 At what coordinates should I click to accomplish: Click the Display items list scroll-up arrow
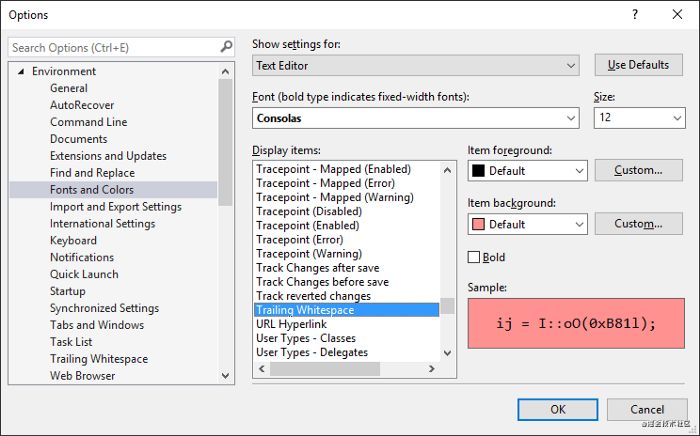447,170
